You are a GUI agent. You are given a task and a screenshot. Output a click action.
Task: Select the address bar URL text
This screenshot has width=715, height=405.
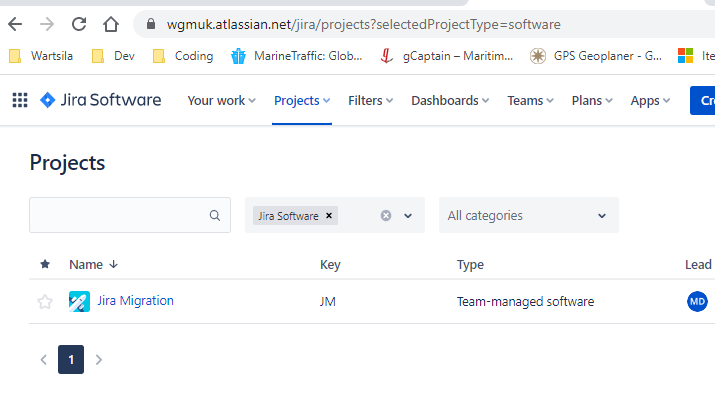pyautogui.click(x=363, y=24)
